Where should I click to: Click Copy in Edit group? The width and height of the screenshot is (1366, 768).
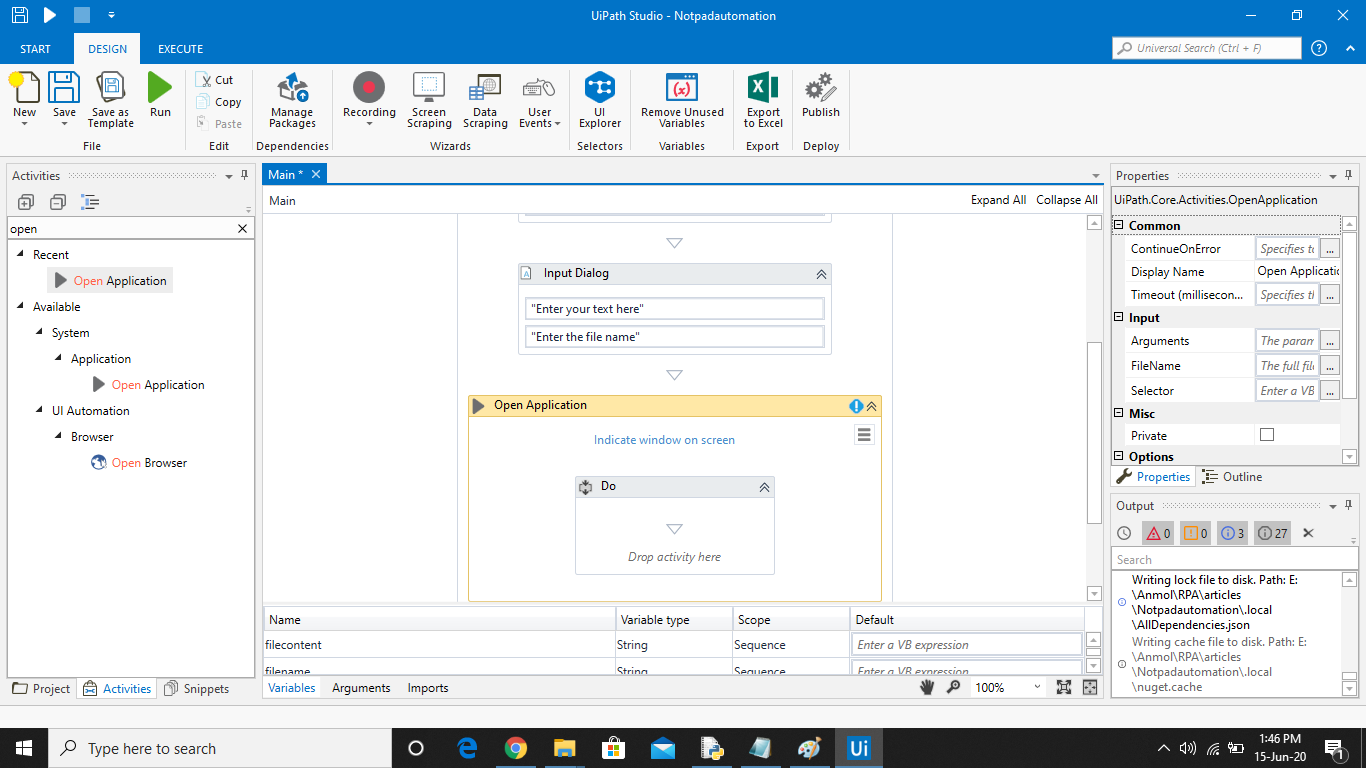[219, 102]
